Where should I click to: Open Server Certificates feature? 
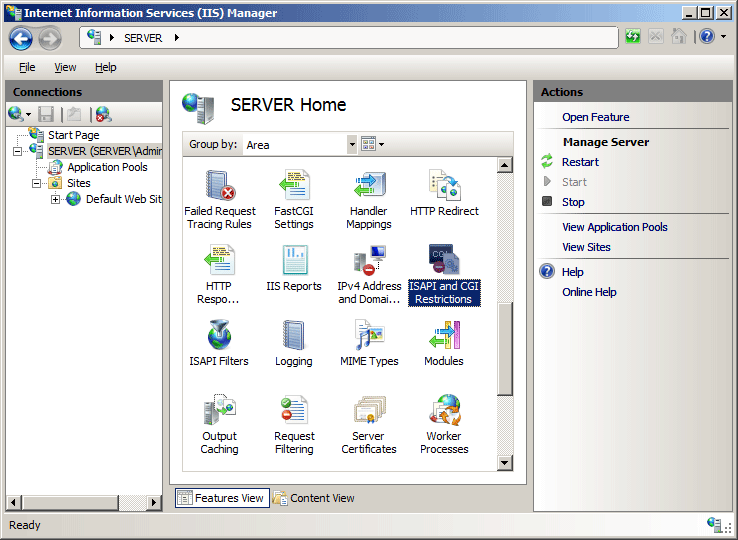[369, 424]
